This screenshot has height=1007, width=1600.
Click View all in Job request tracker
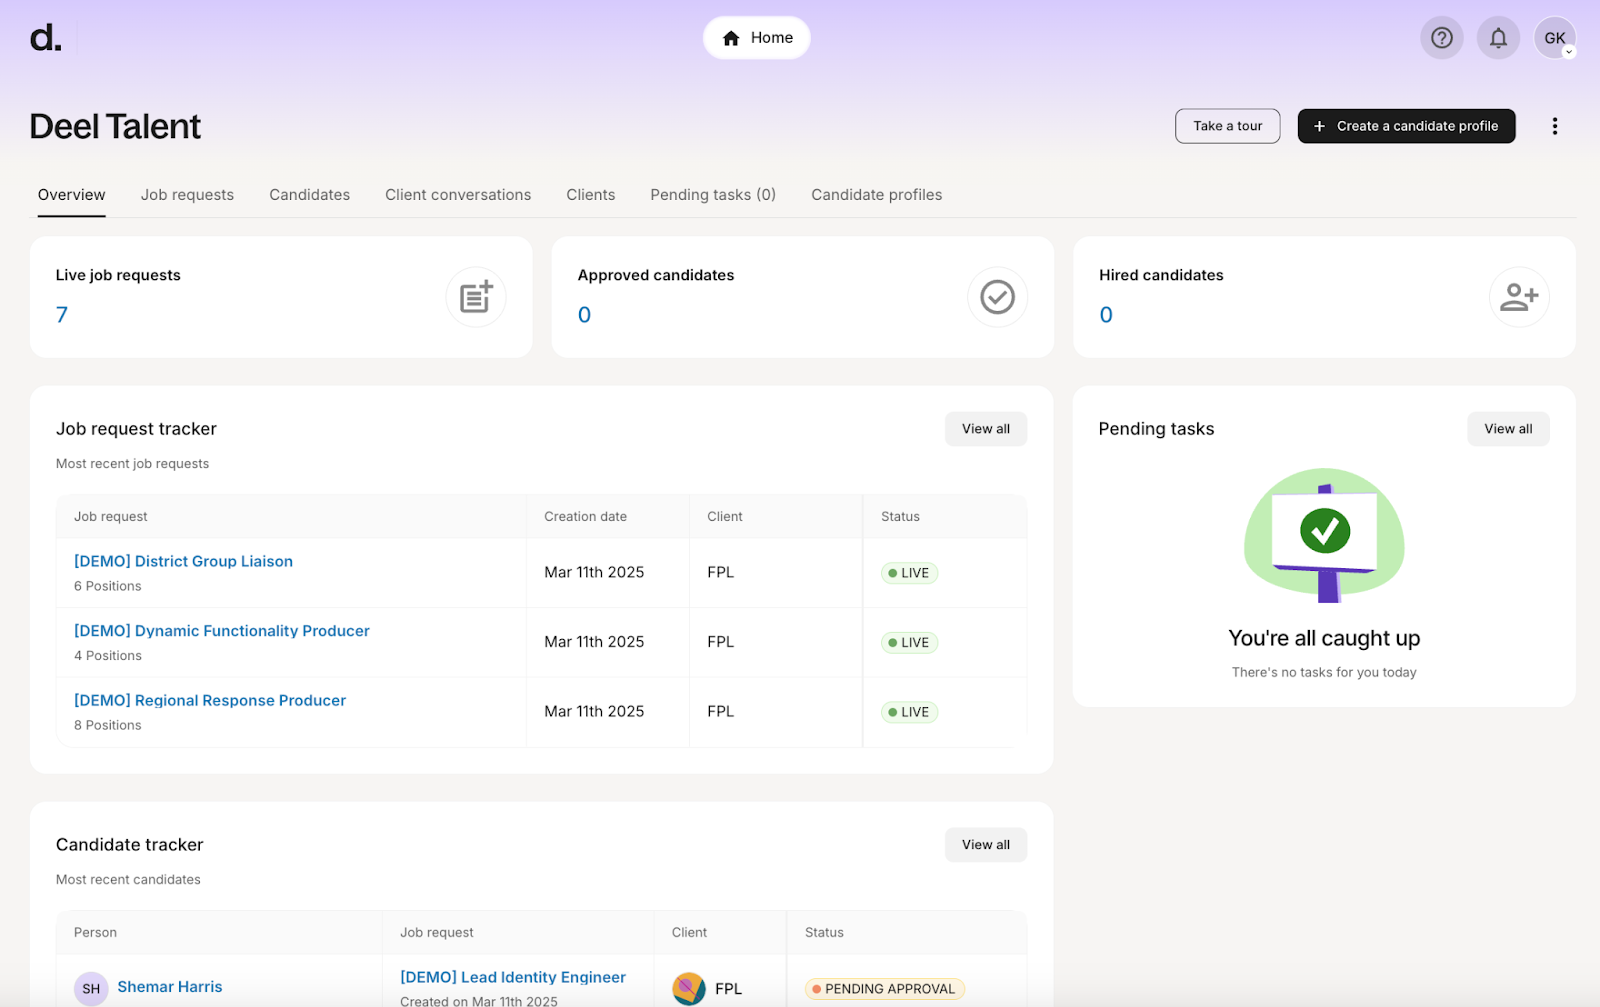(x=986, y=429)
